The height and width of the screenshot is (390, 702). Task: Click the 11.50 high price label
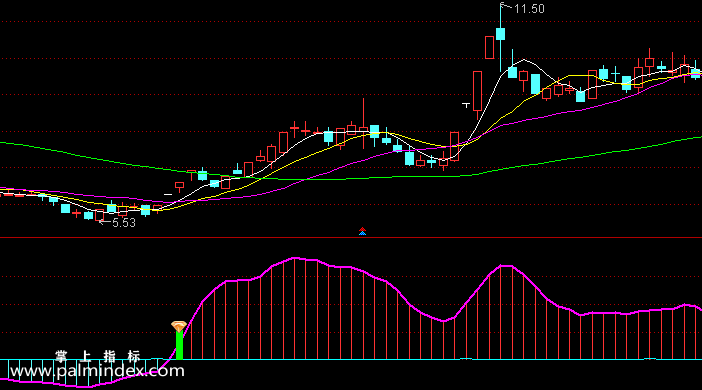pyautogui.click(x=529, y=9)
